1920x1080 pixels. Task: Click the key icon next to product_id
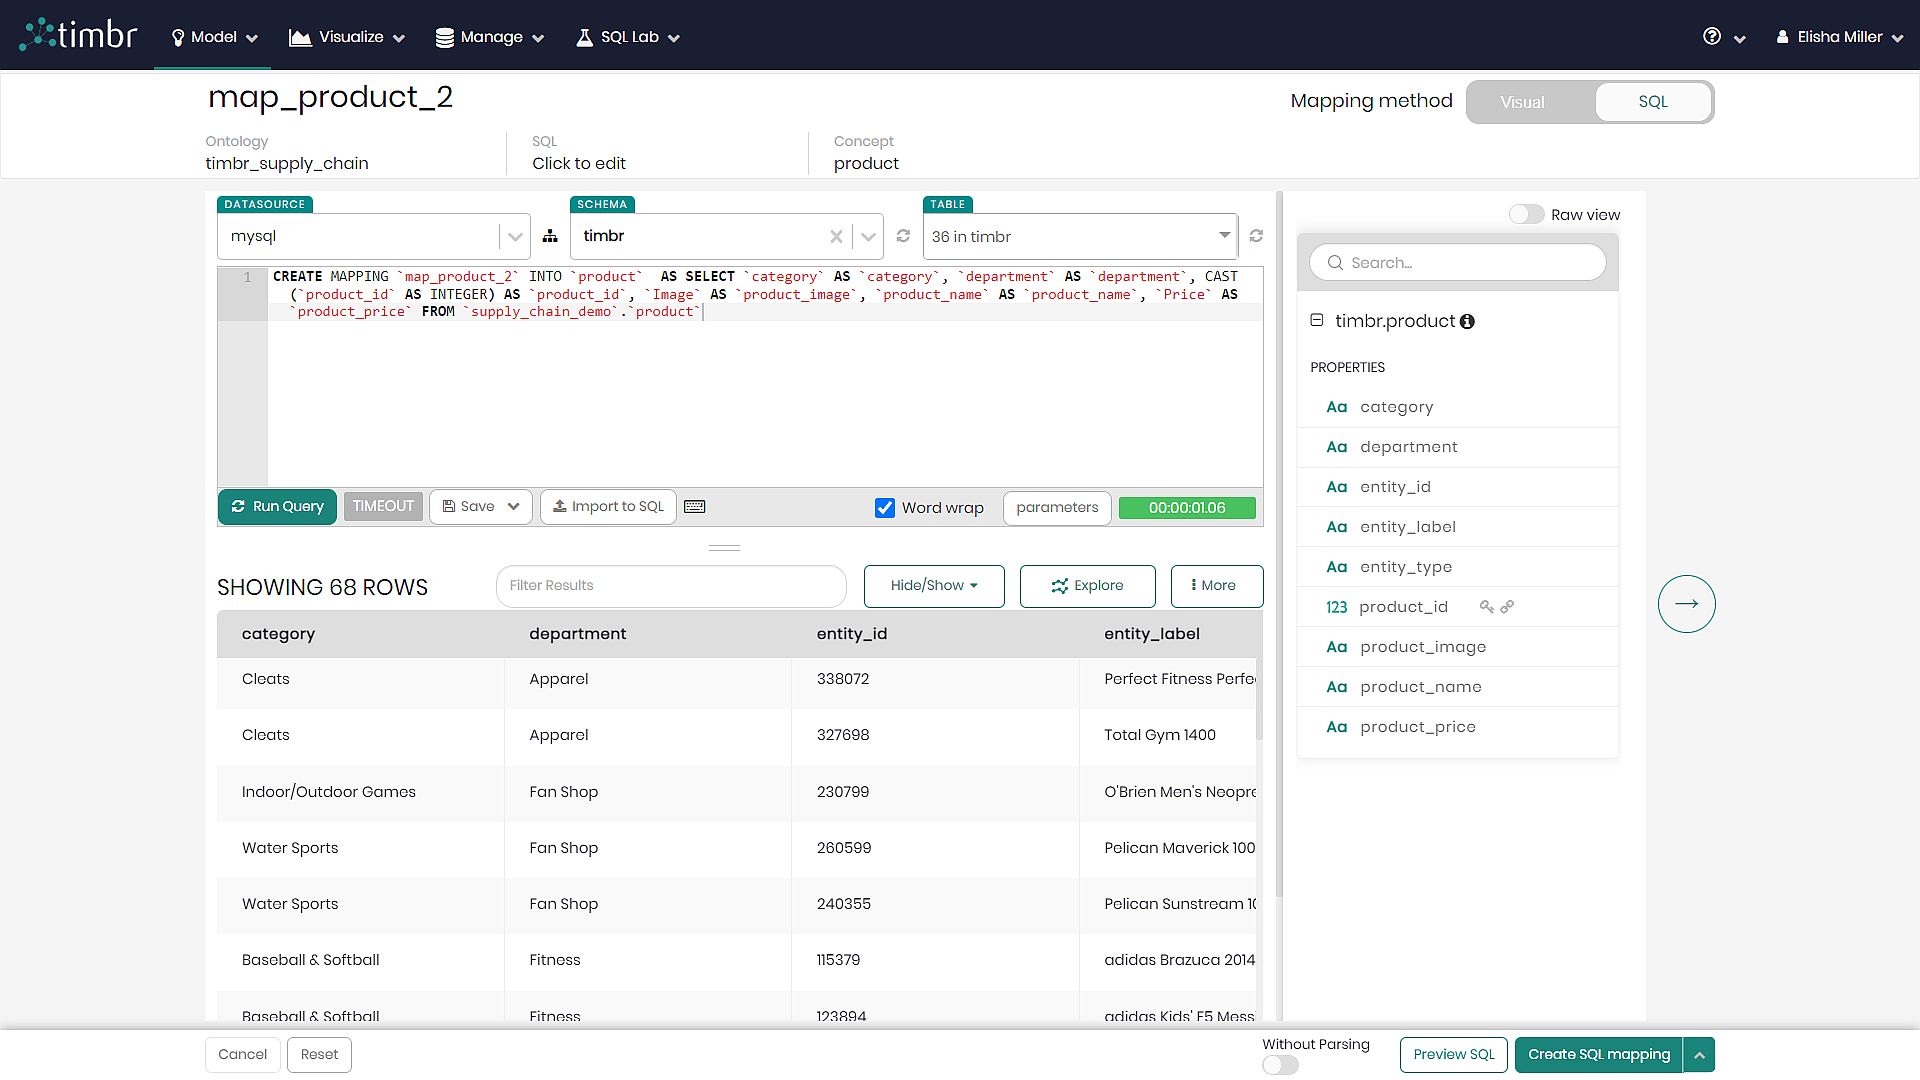pos(1486,606)
